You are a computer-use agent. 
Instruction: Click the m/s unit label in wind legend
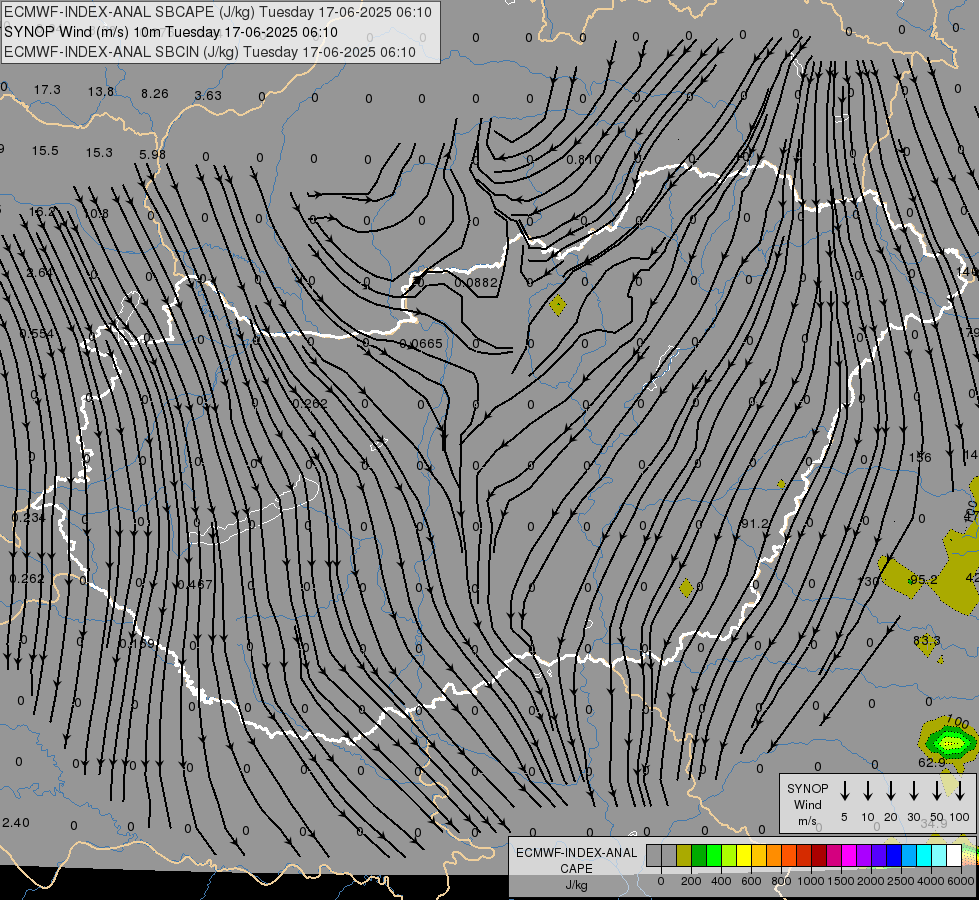click(x=807, y=821)
